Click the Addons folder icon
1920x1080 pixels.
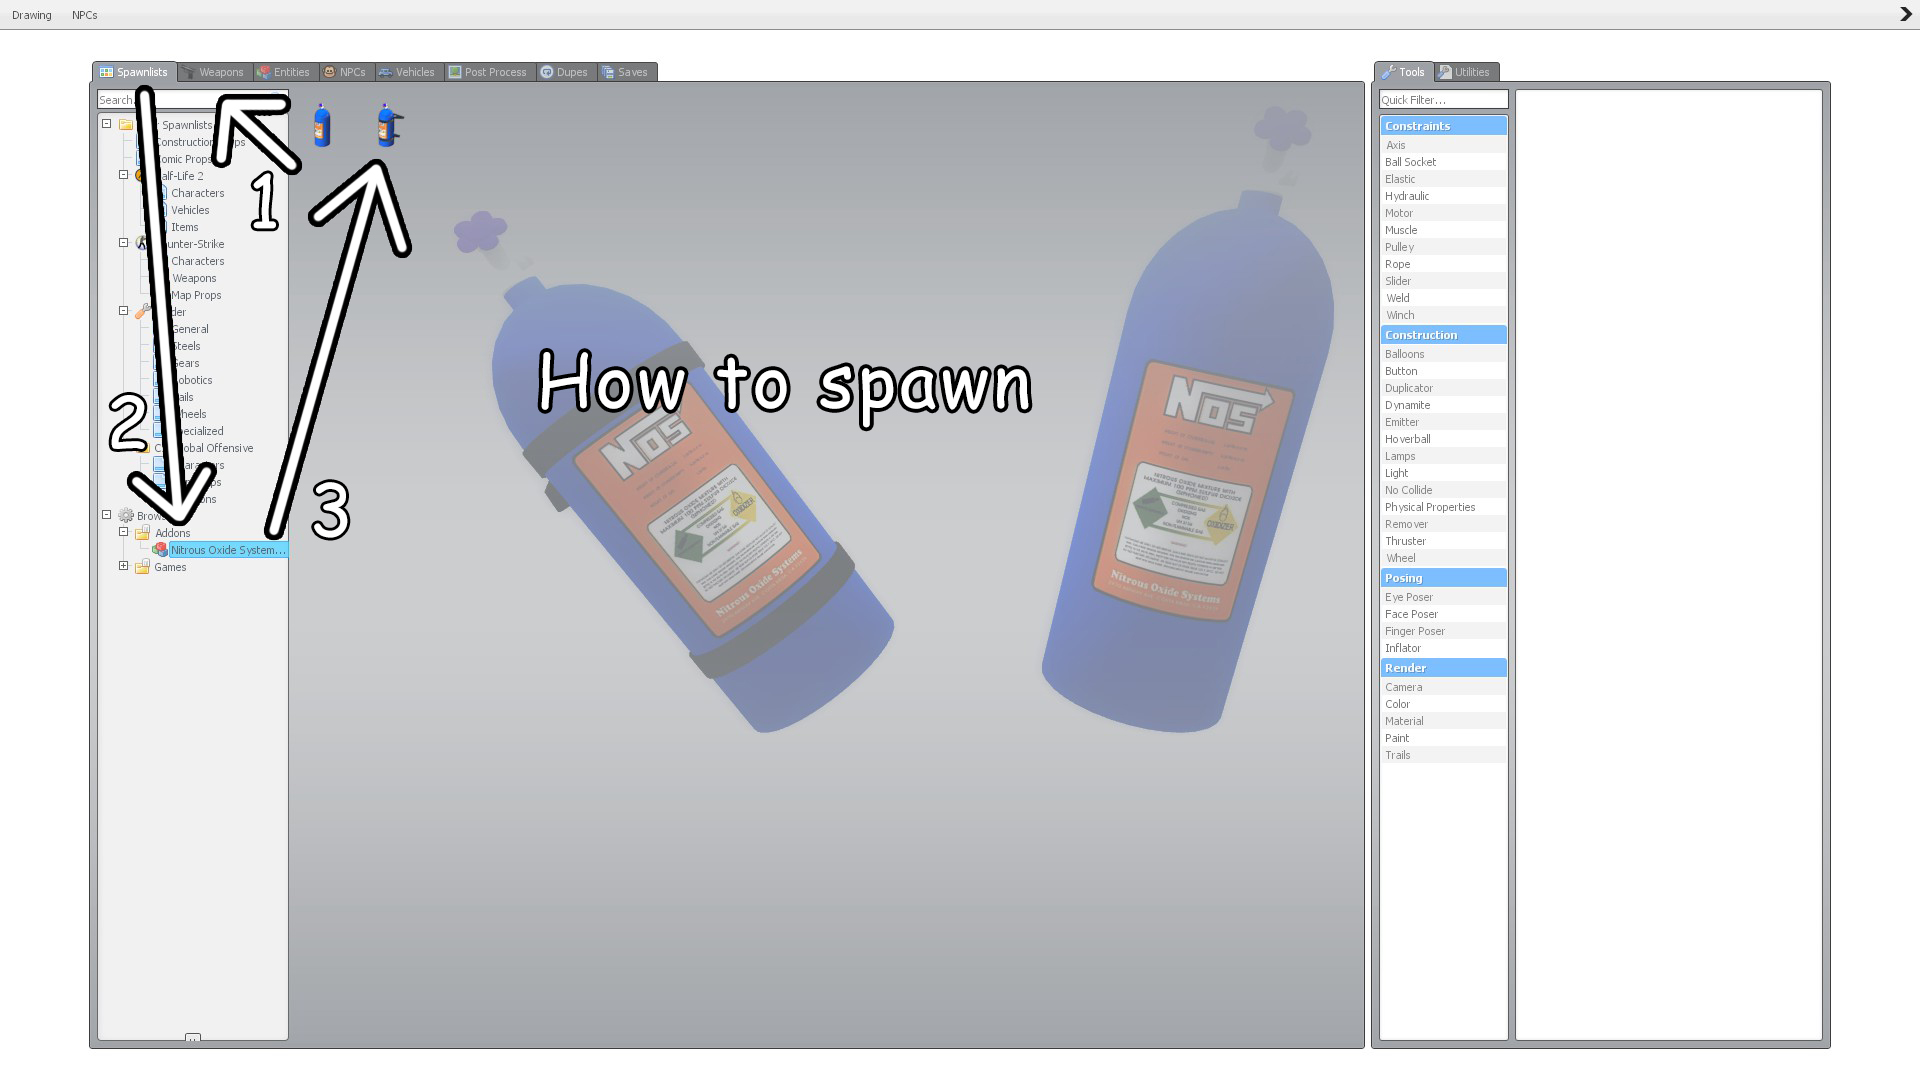pyautogui.click(x=143, y=533)
